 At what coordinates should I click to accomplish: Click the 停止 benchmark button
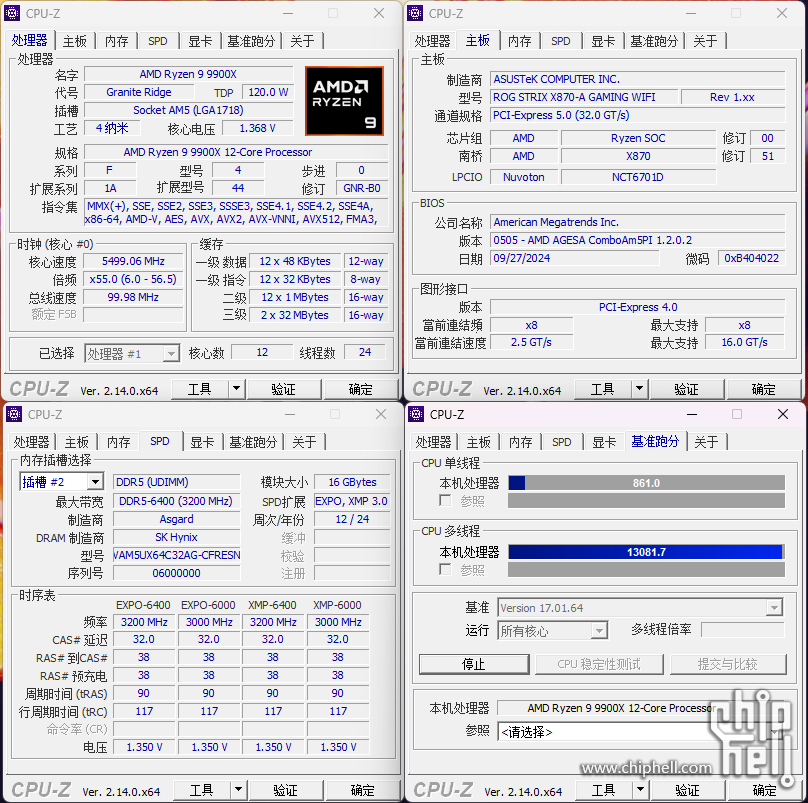click(x=474, y=664)
